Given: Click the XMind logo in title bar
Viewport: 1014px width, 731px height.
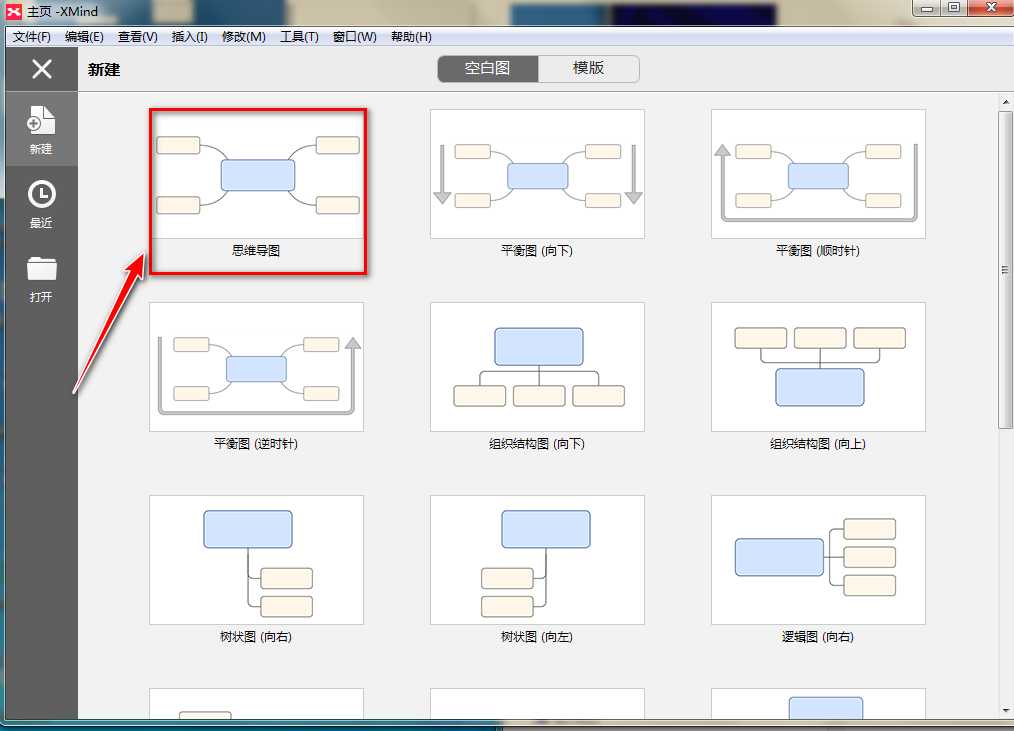Looking at the screenshot, I should [14, 11].
